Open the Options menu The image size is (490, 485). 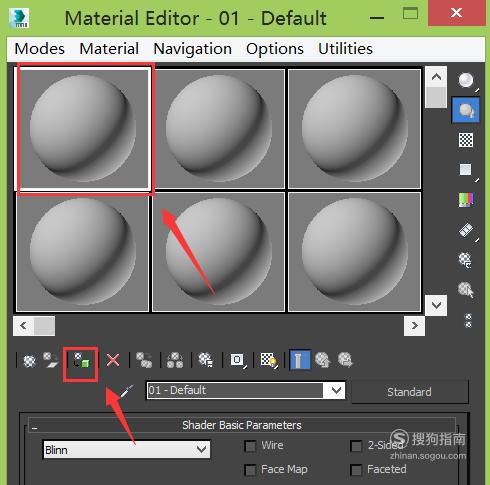[275, 49]
